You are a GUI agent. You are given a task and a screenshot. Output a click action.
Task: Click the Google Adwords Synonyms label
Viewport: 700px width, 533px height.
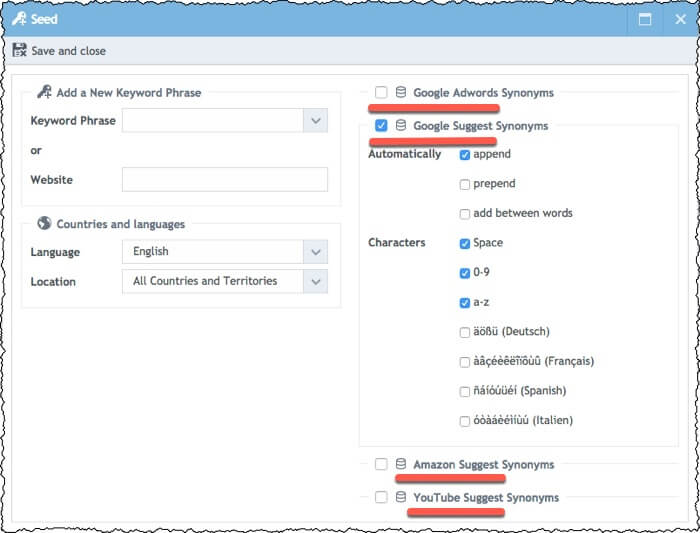pyautogui.click(x=483, y=92)
